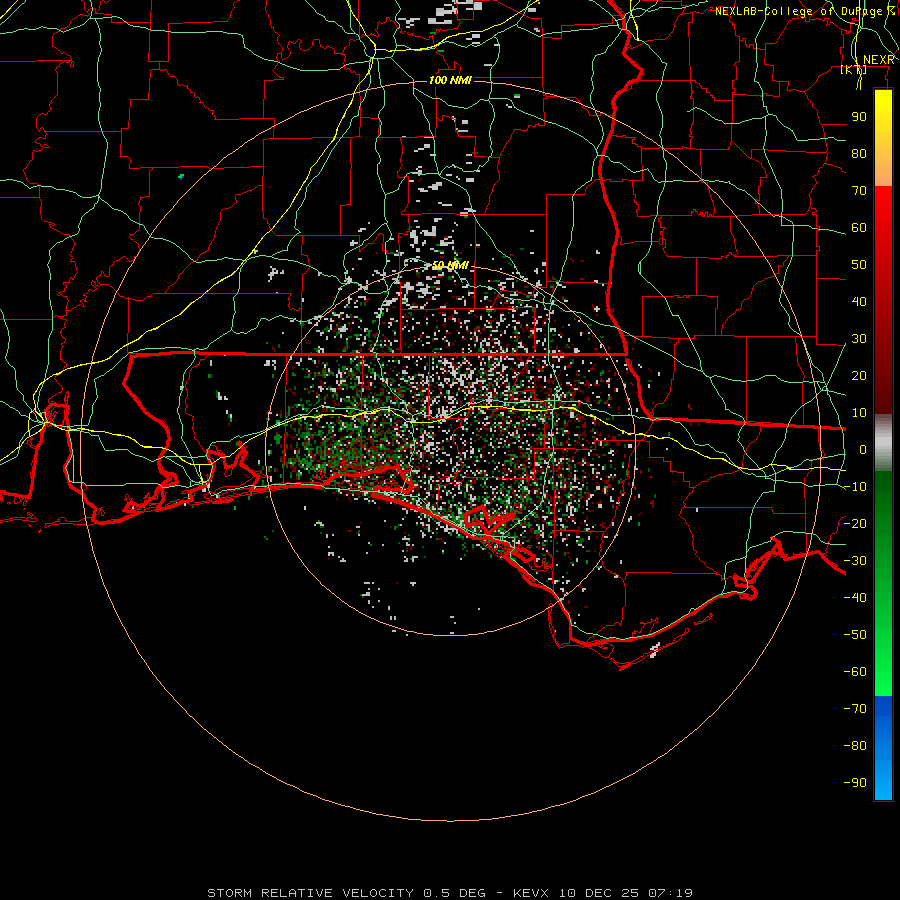
Task: Click the 10 DEC 25 date in caption
Action: pyautogui.click(x=599, y=893)
